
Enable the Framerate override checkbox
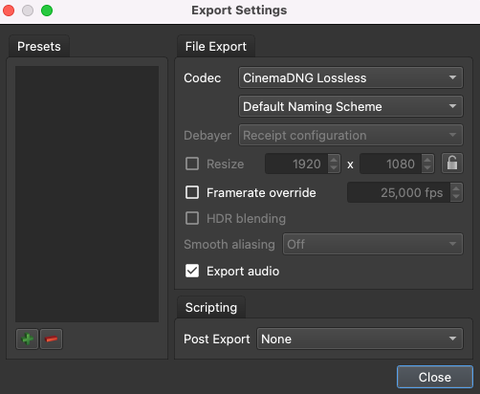[x=192, y=192]
